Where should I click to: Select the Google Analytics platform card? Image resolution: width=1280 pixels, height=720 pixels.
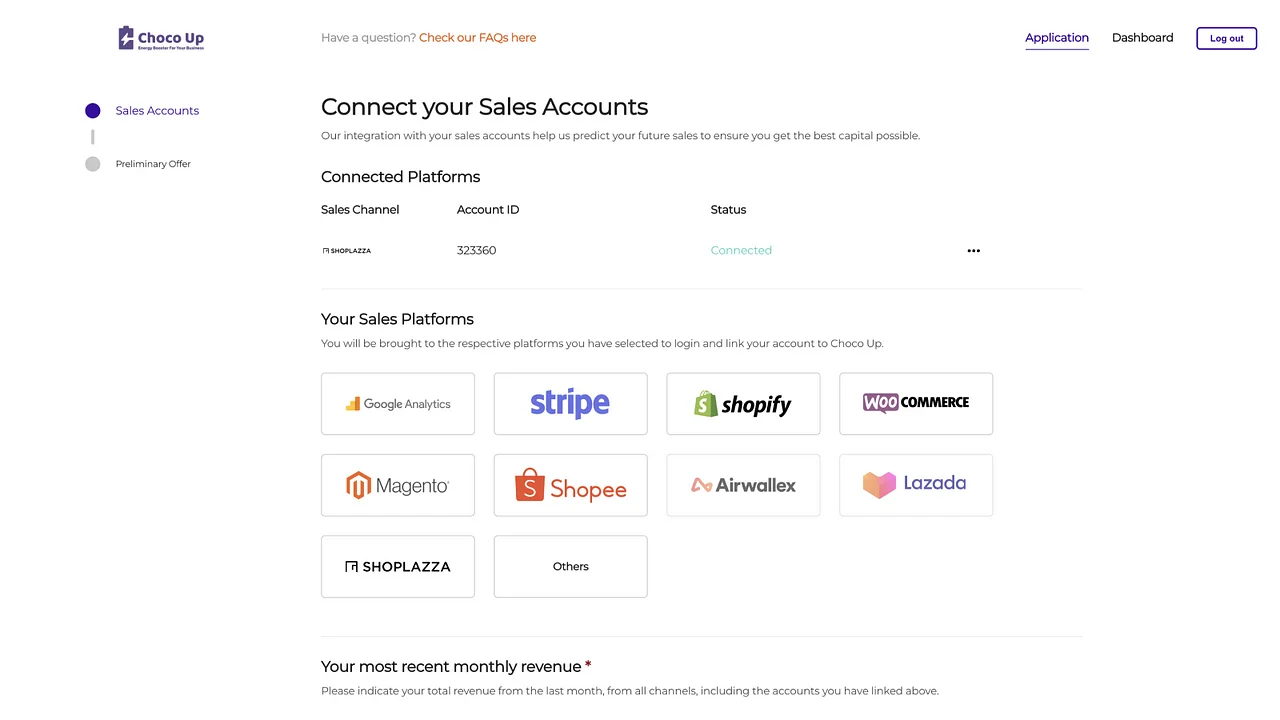coord(397,404)
